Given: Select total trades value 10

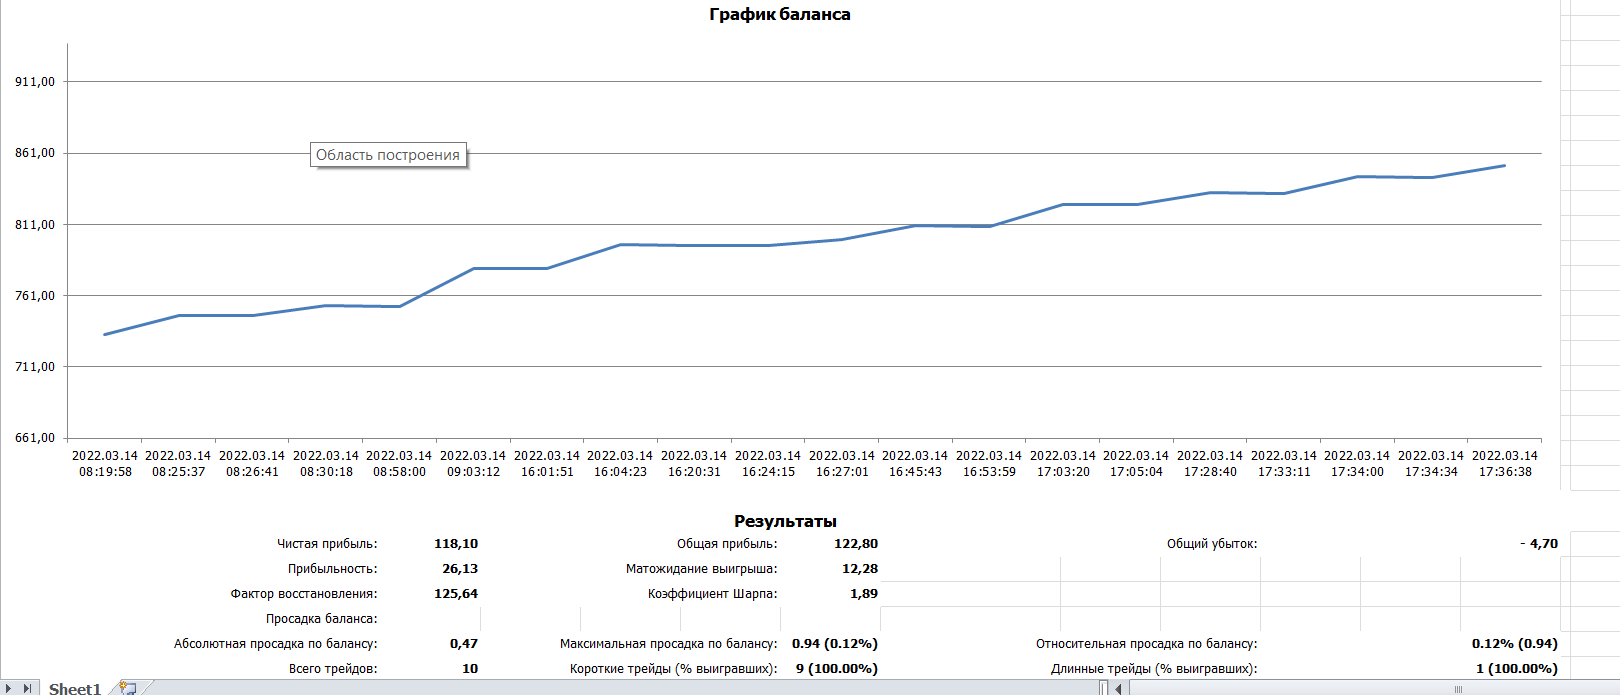Looking at the screenshot, I should click(x=470, y=669).
